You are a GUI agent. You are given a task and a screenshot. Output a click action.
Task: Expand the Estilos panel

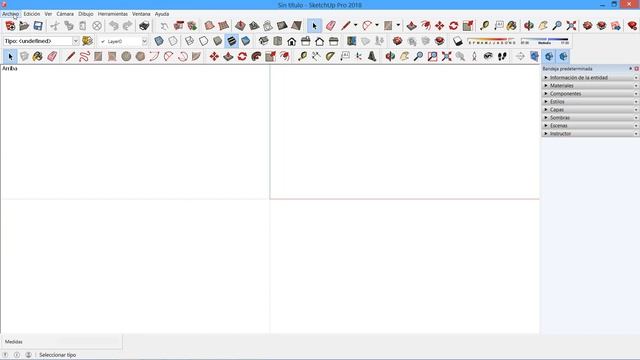591,102
